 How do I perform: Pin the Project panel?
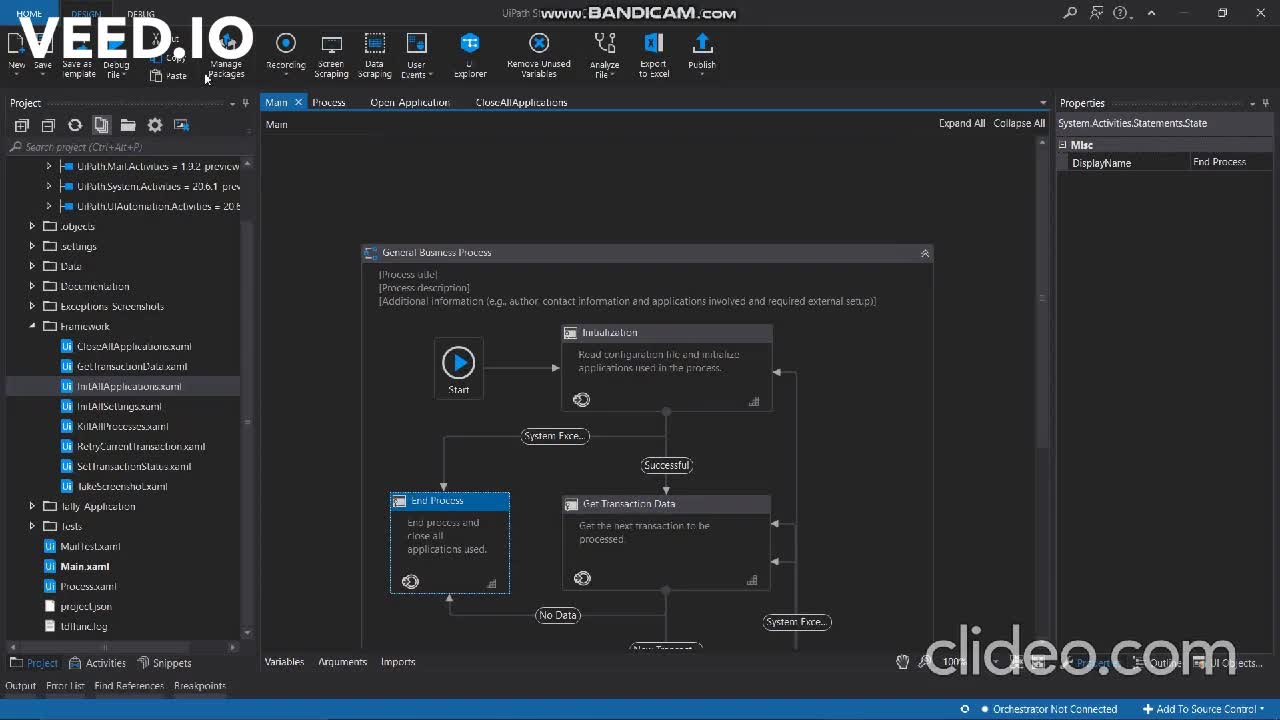coord(246,103)
